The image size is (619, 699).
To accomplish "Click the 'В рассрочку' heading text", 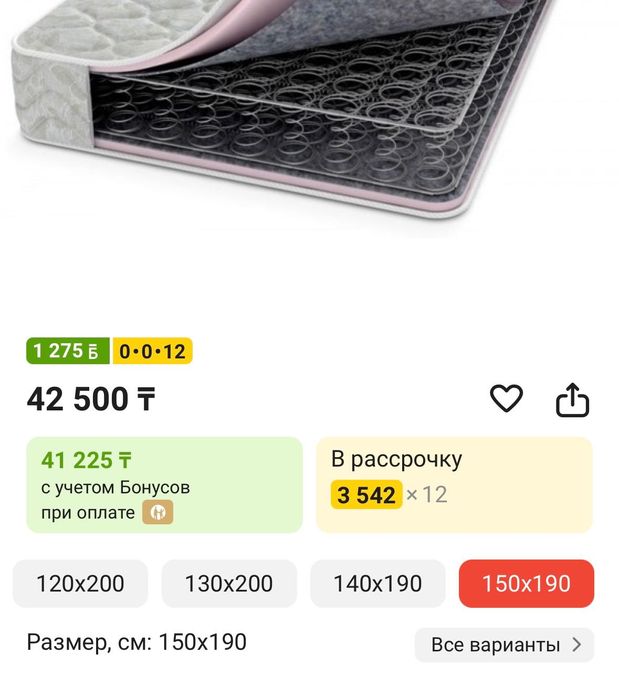I will click(x=396, y=460).
